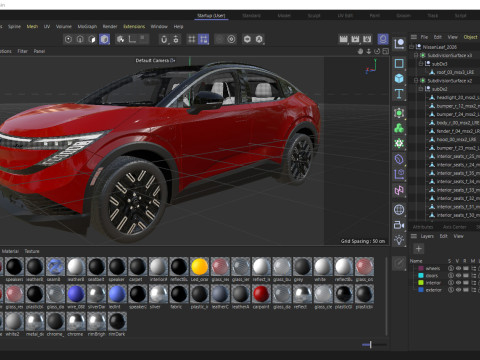Click the interior layer green color swatch

(421, 283)
